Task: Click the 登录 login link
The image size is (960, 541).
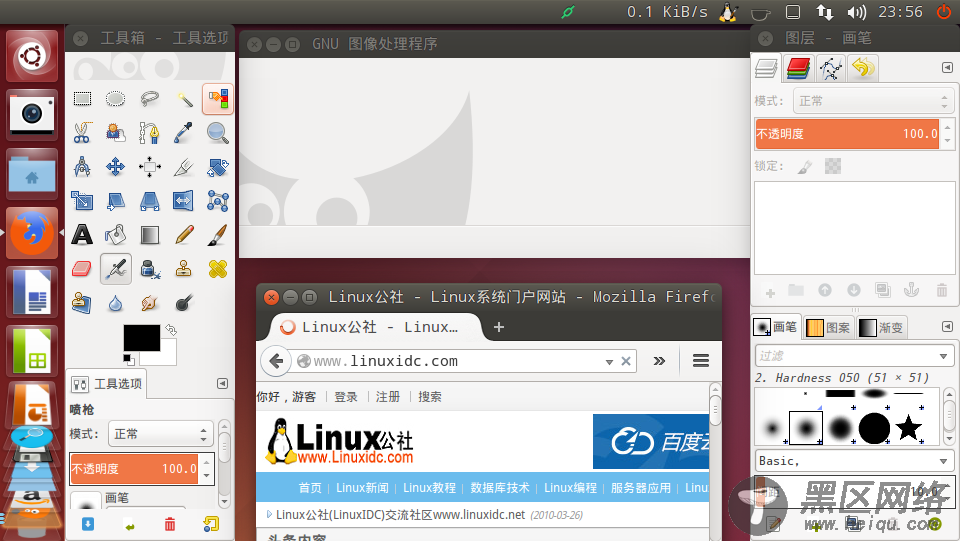Action: pyautogui.click(x=346, y=397)
